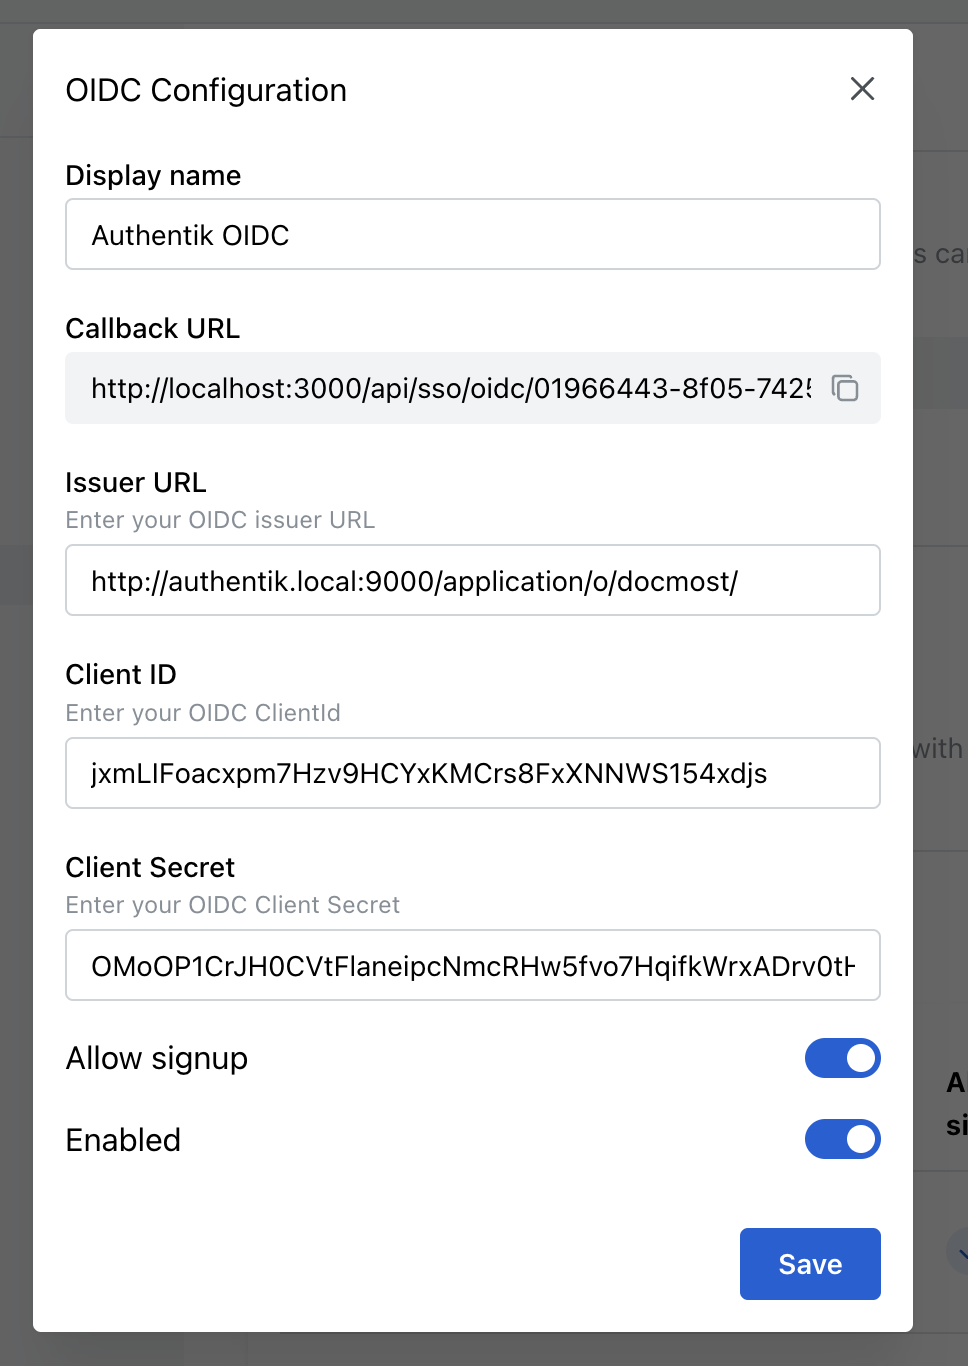
Task: Click the "Enter your OIDC Client Secret" hint
Action: click(232, 905)
